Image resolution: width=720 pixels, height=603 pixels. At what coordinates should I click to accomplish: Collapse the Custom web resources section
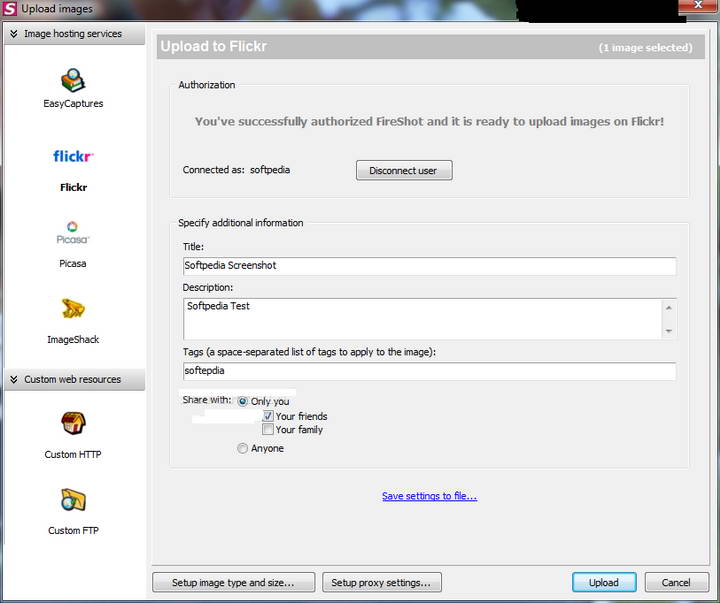(x=74, y=379)
